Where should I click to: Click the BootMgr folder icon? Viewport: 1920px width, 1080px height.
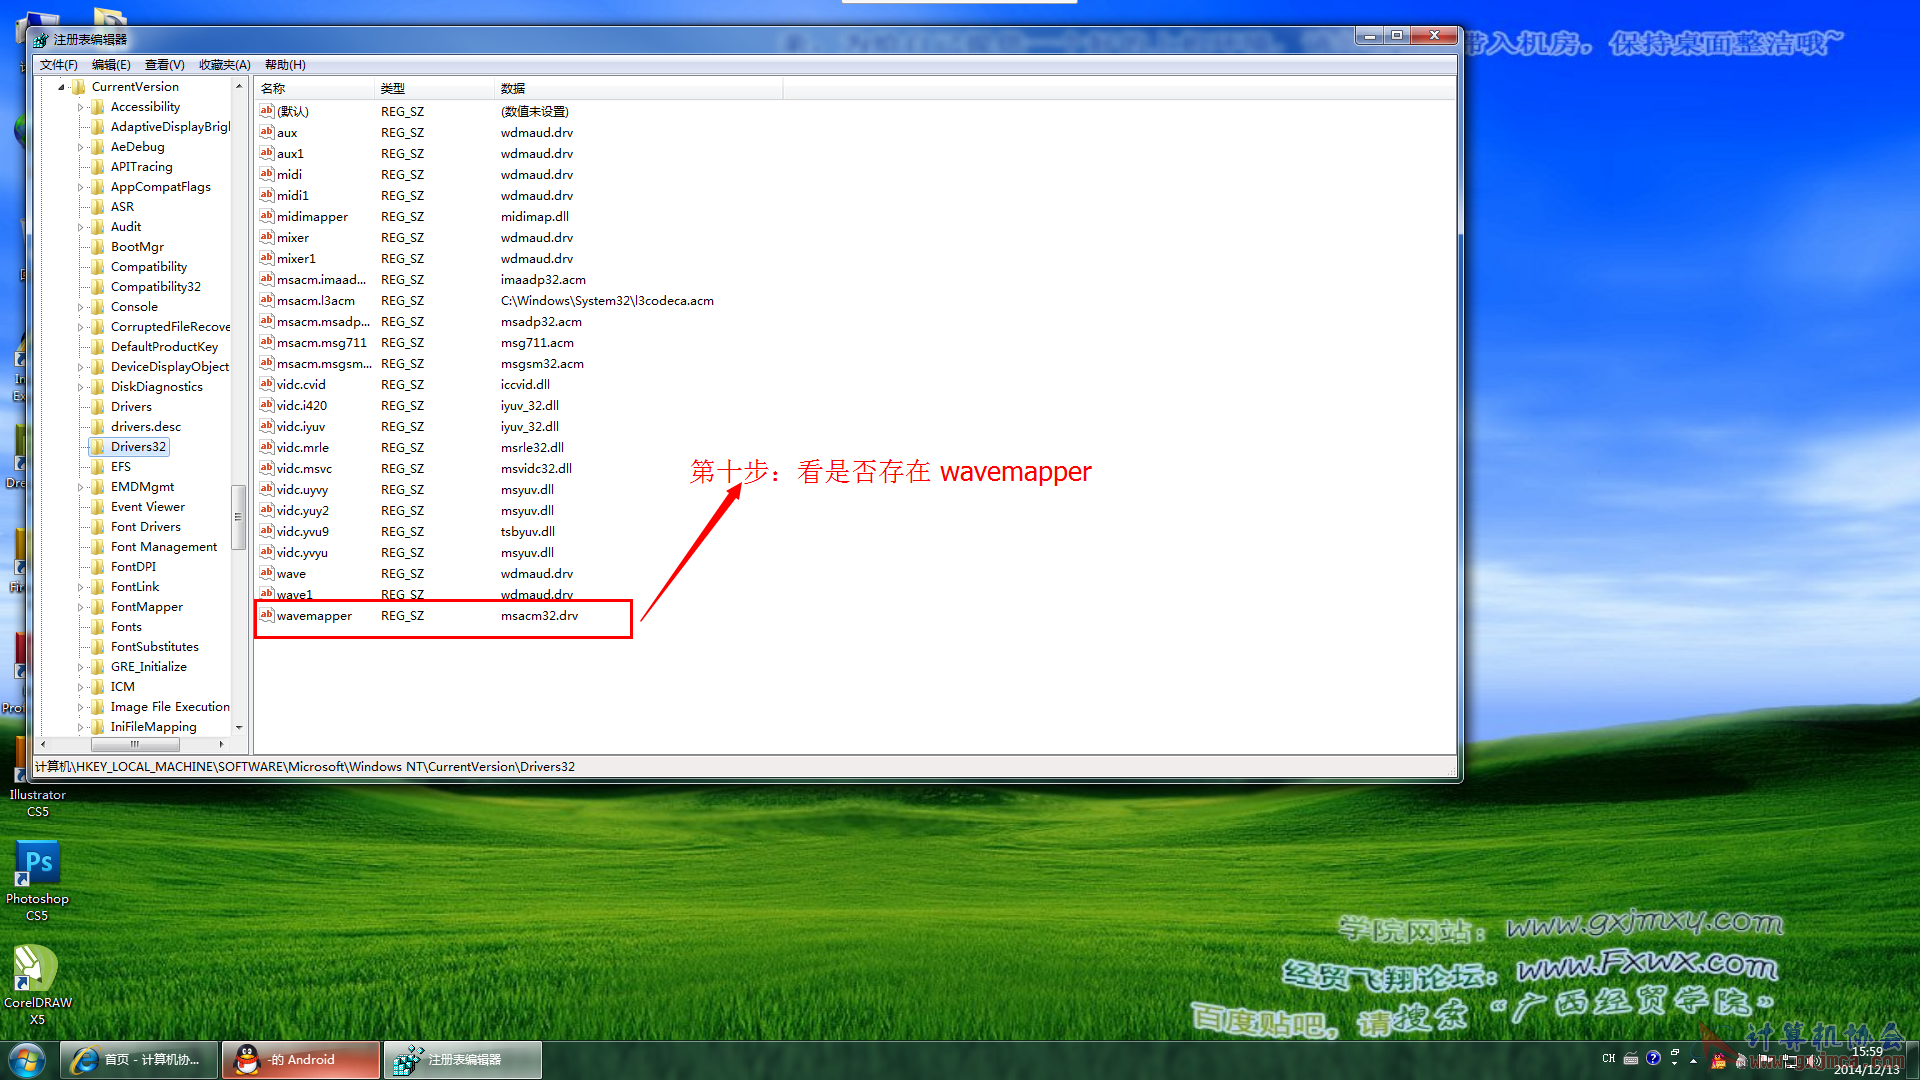[x=98, y=247]
